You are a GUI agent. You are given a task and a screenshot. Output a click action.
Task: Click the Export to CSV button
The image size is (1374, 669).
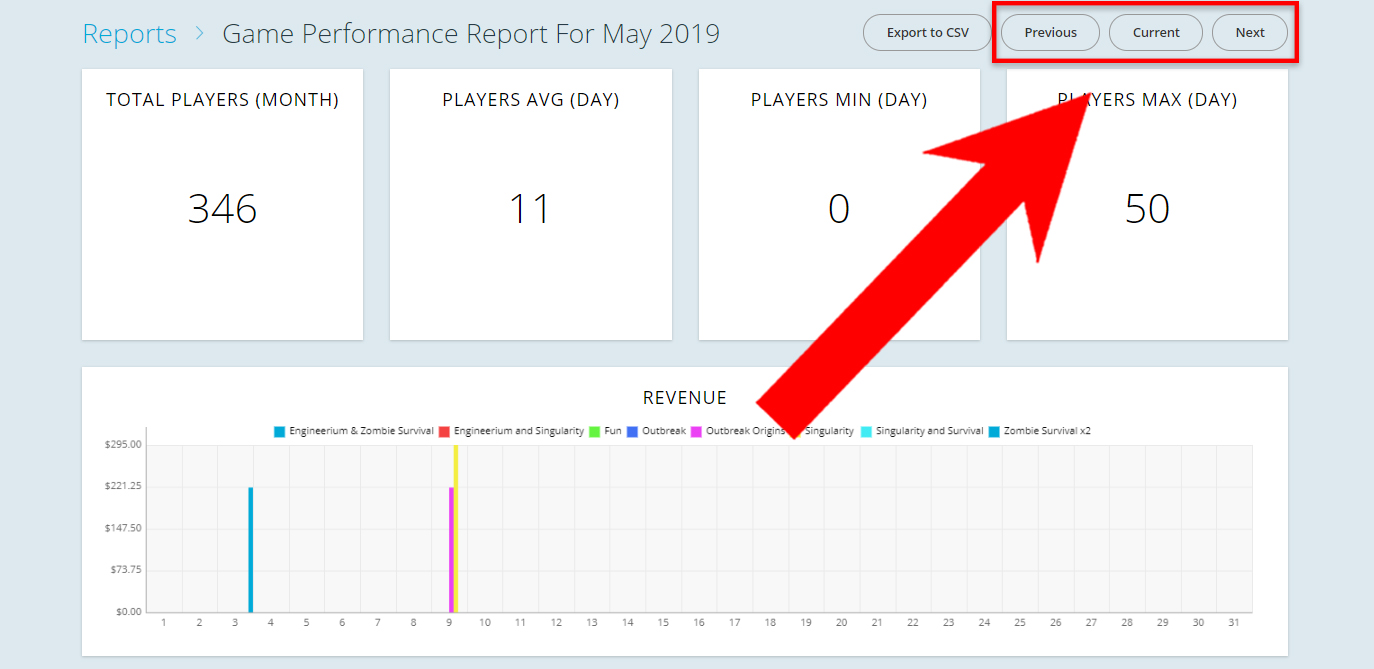(927, 33)
